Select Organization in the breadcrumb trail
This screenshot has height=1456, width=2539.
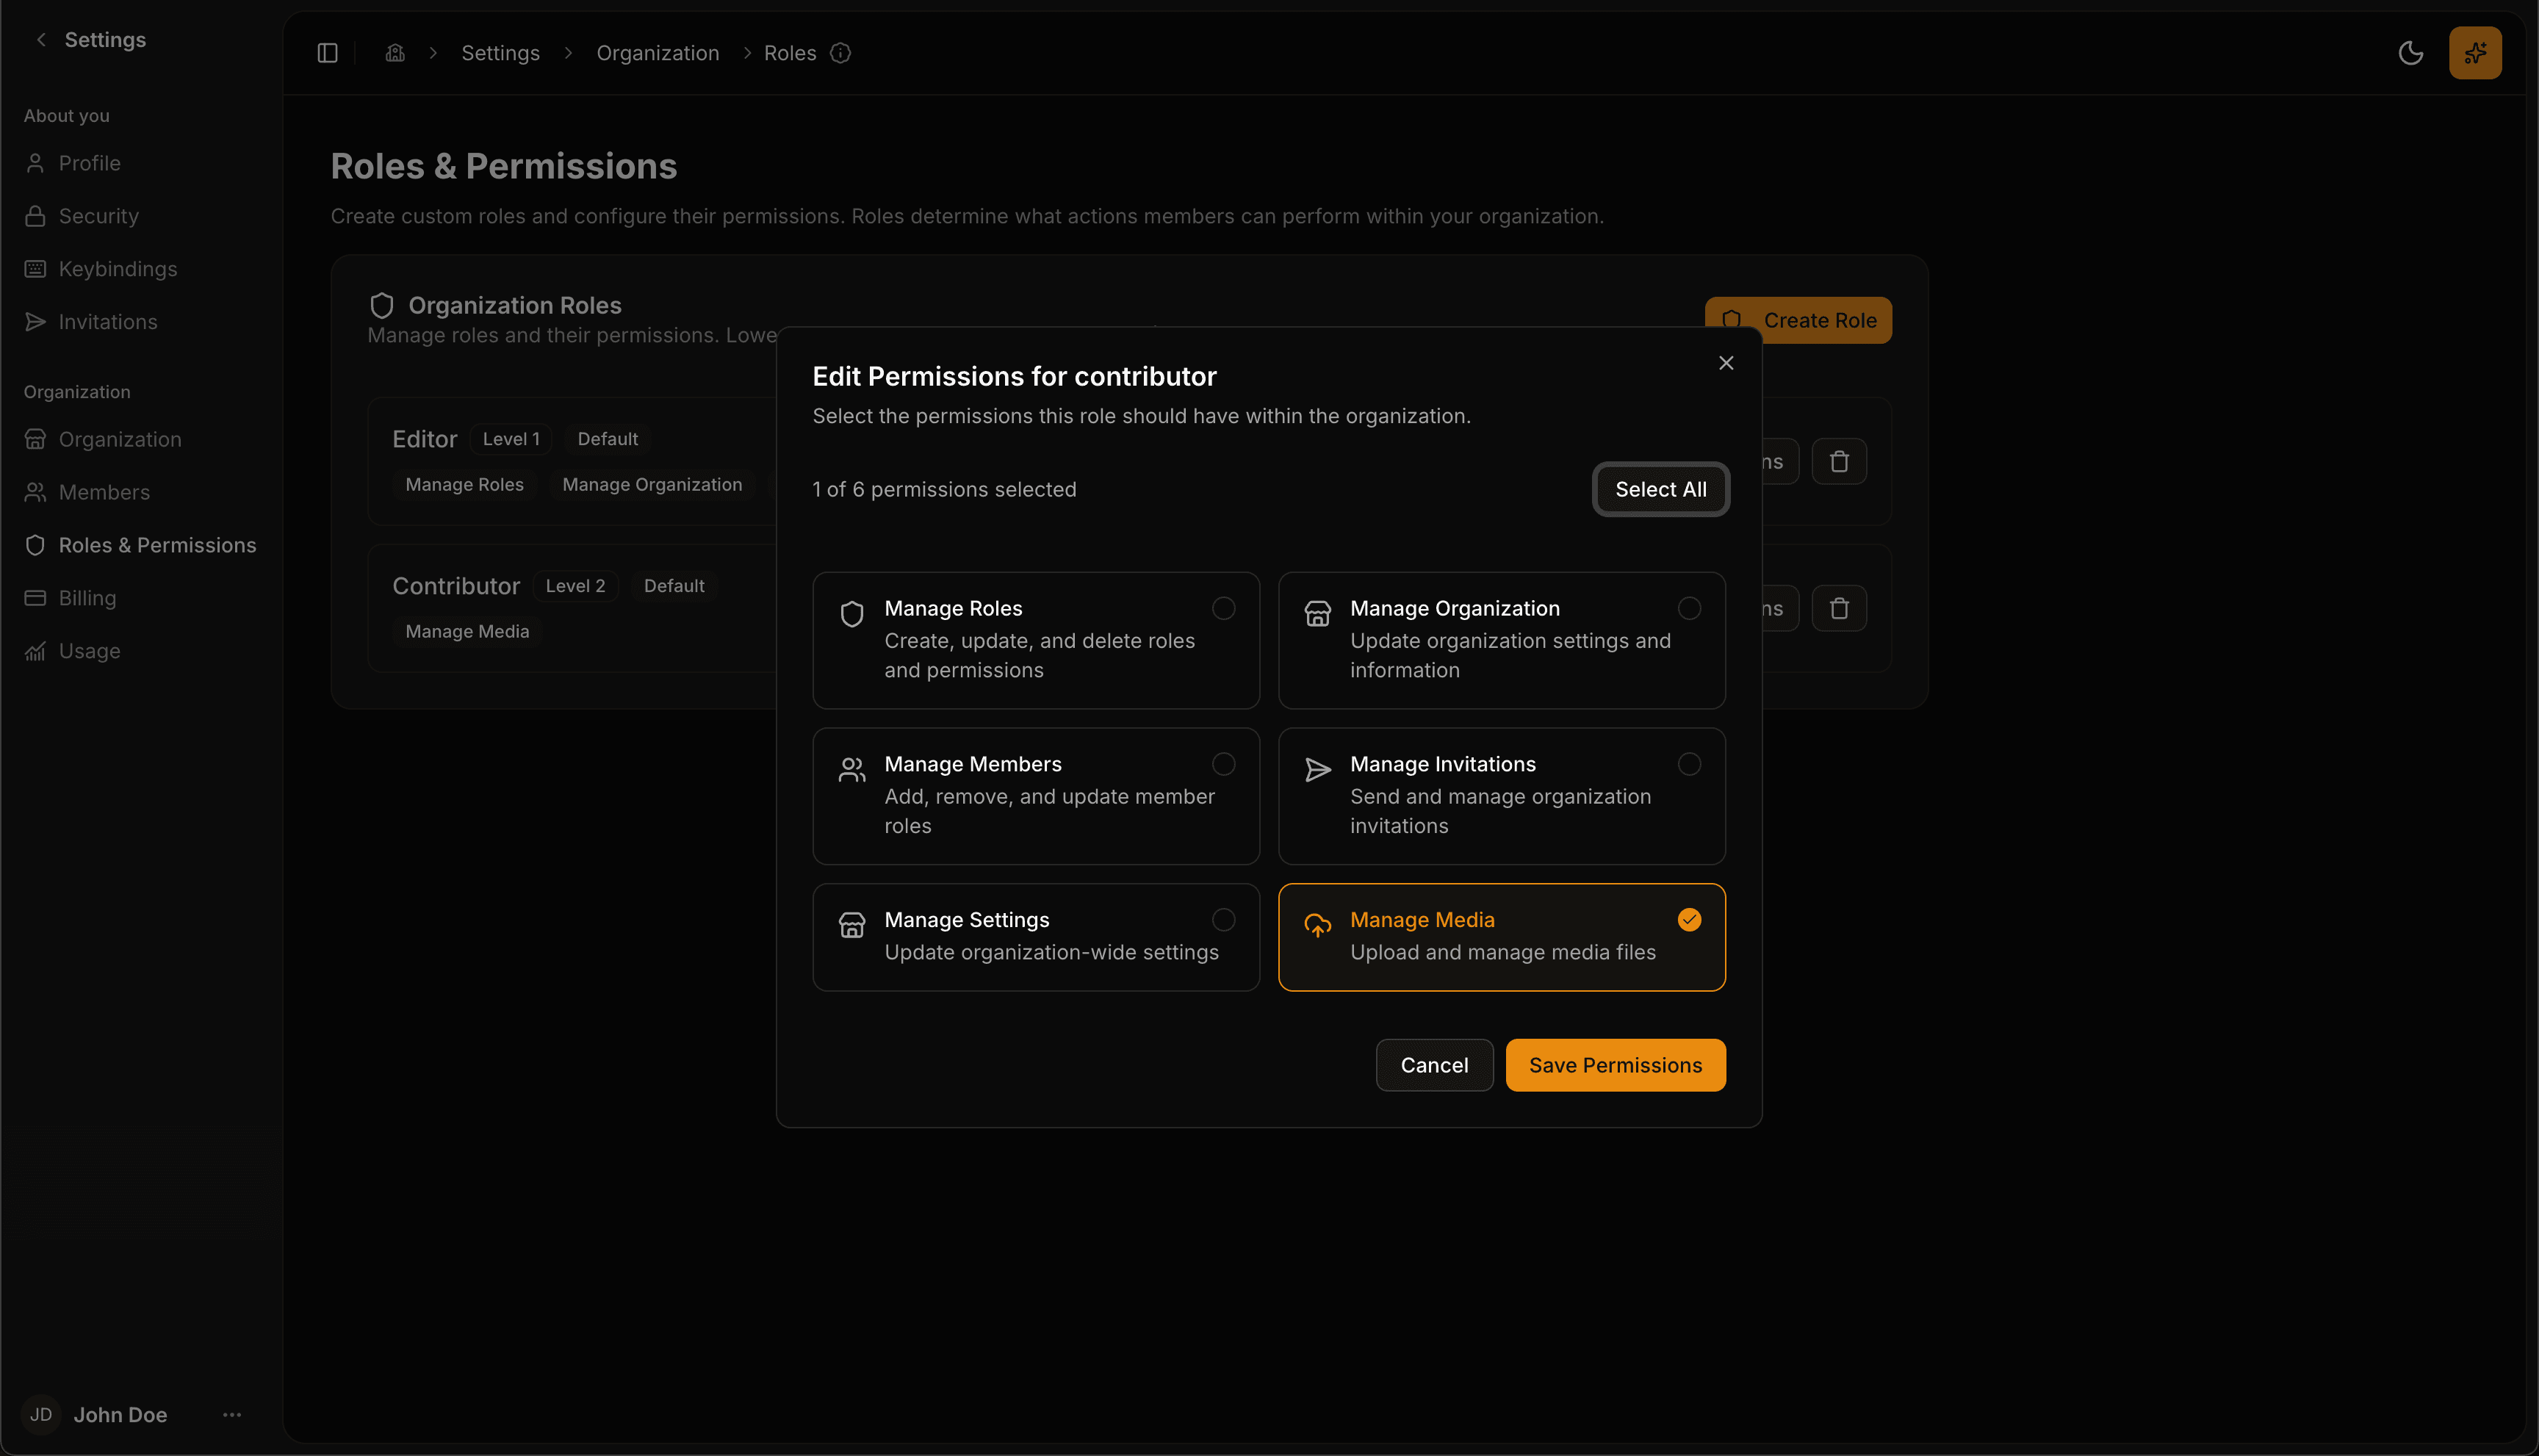[x=657, y=52]
